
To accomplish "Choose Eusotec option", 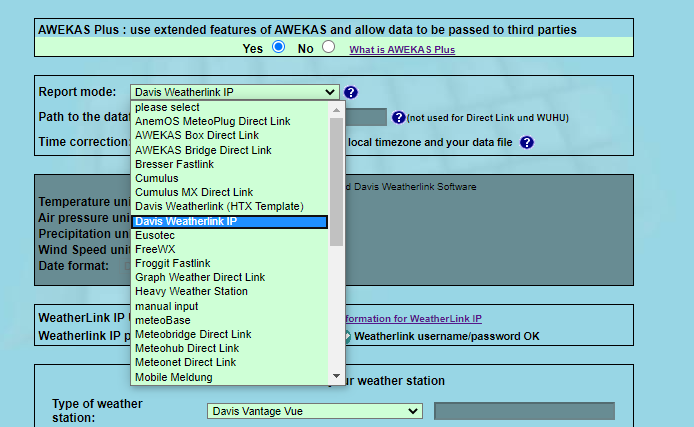I will (x=230, y=235).
